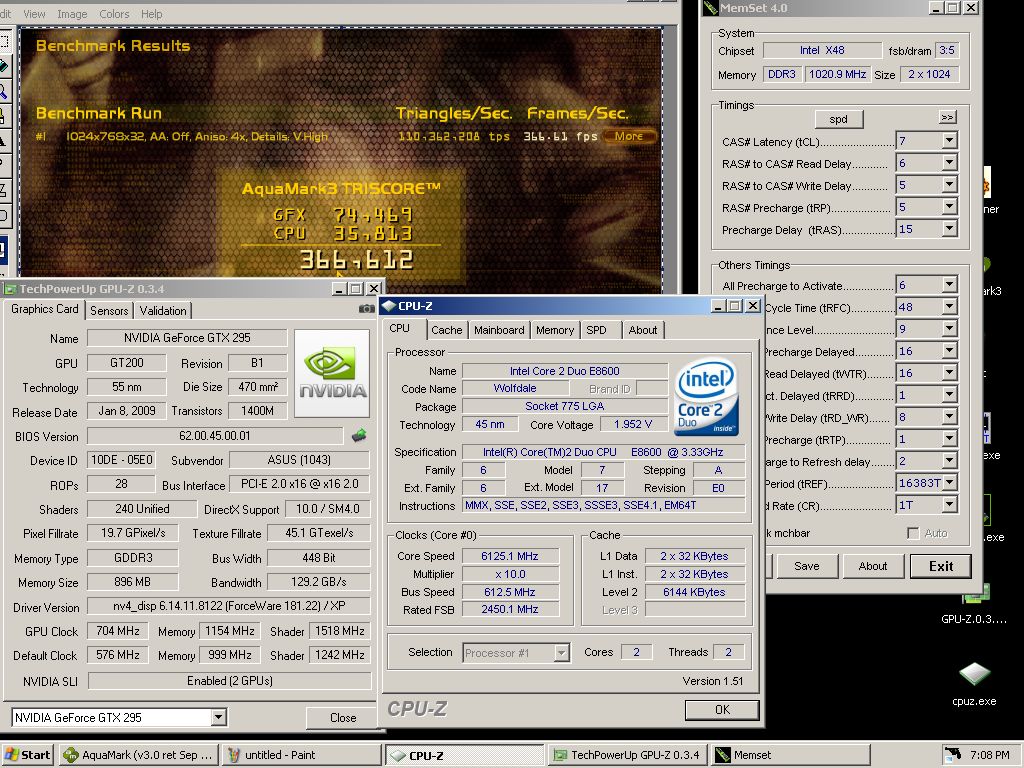This screenshot has height=768, width=1024.
Task: Open the Colors menu in Paint
Action: pos(114,14)
